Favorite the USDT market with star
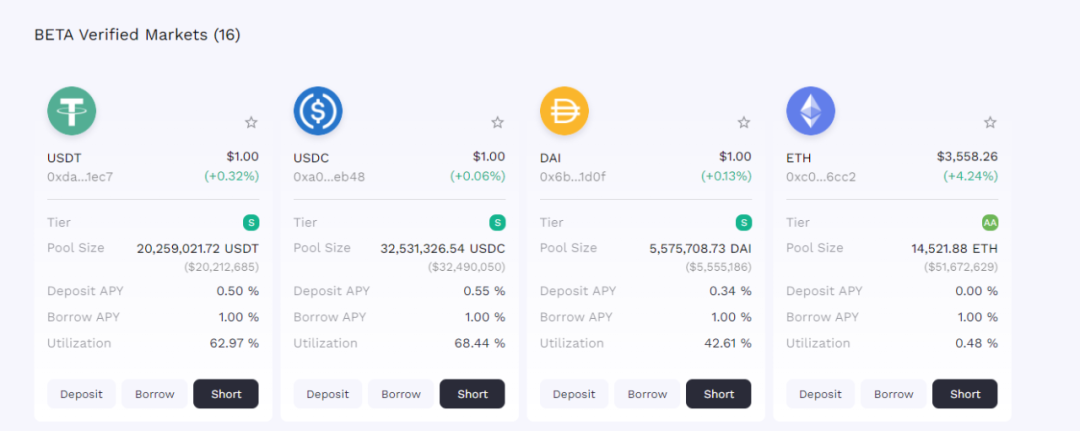 (x=251, y=122)
